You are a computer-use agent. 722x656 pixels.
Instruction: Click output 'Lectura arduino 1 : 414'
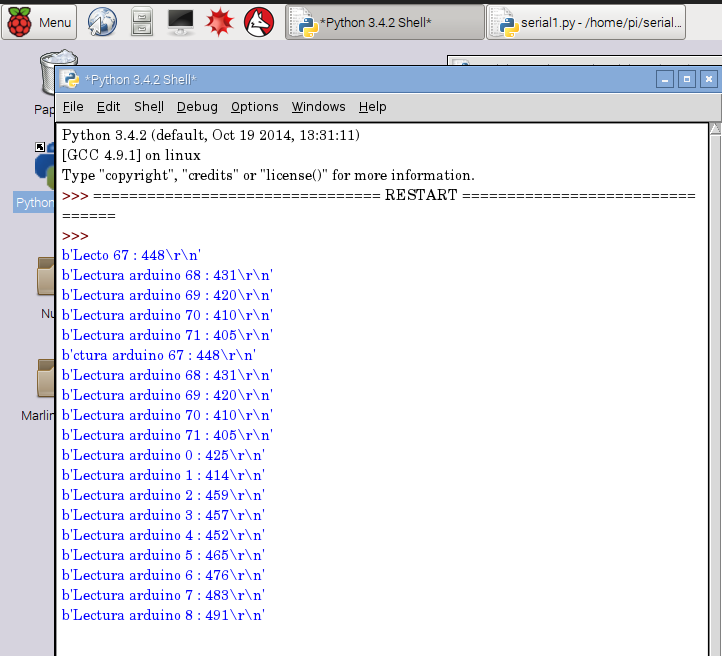pyautogui.click(x=163, y=475)
